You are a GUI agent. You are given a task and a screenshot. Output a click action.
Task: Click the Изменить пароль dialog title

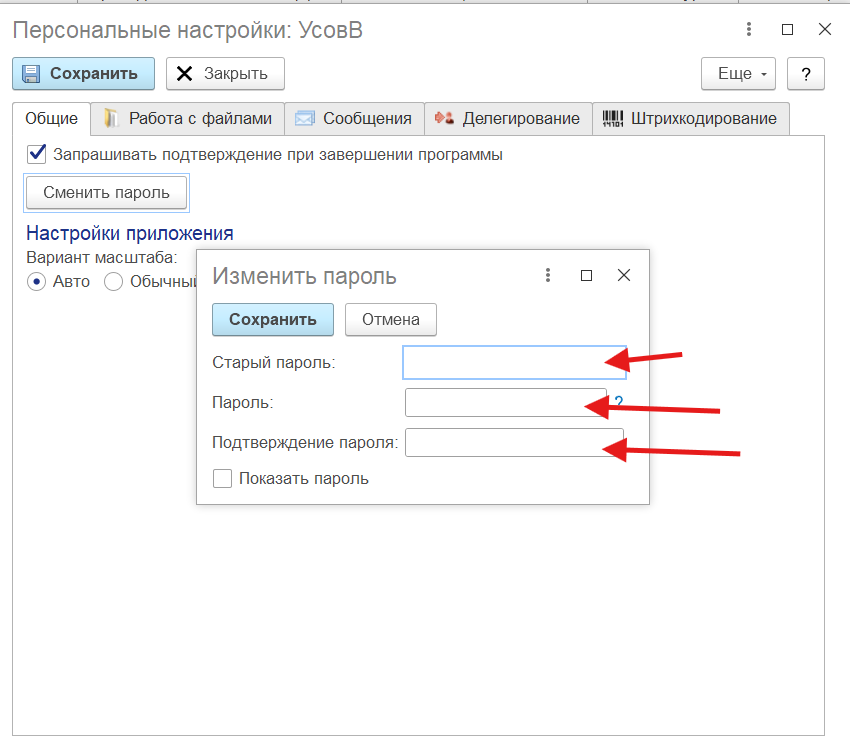tap(304, 276)
